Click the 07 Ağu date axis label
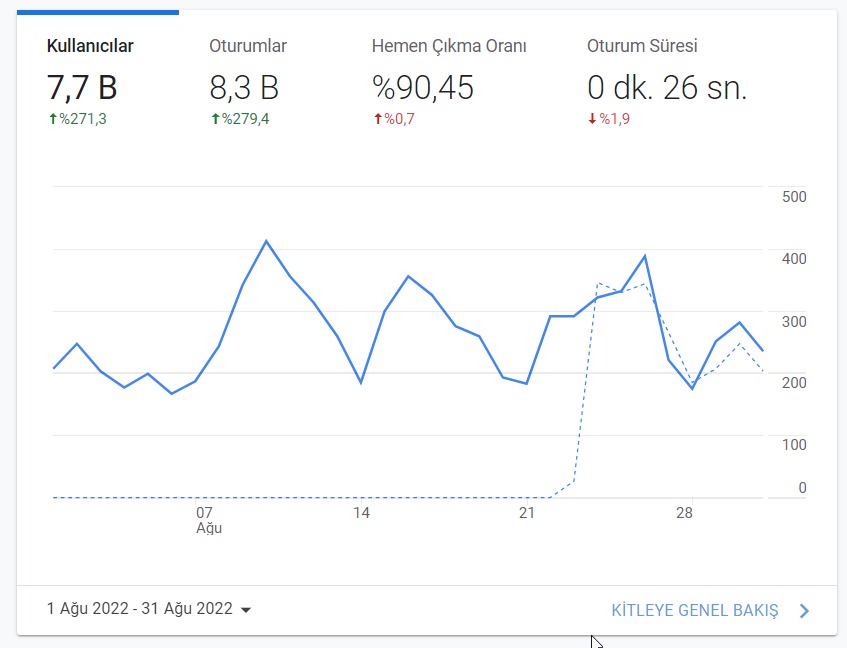The image size is (847, 648). point(209,520)
